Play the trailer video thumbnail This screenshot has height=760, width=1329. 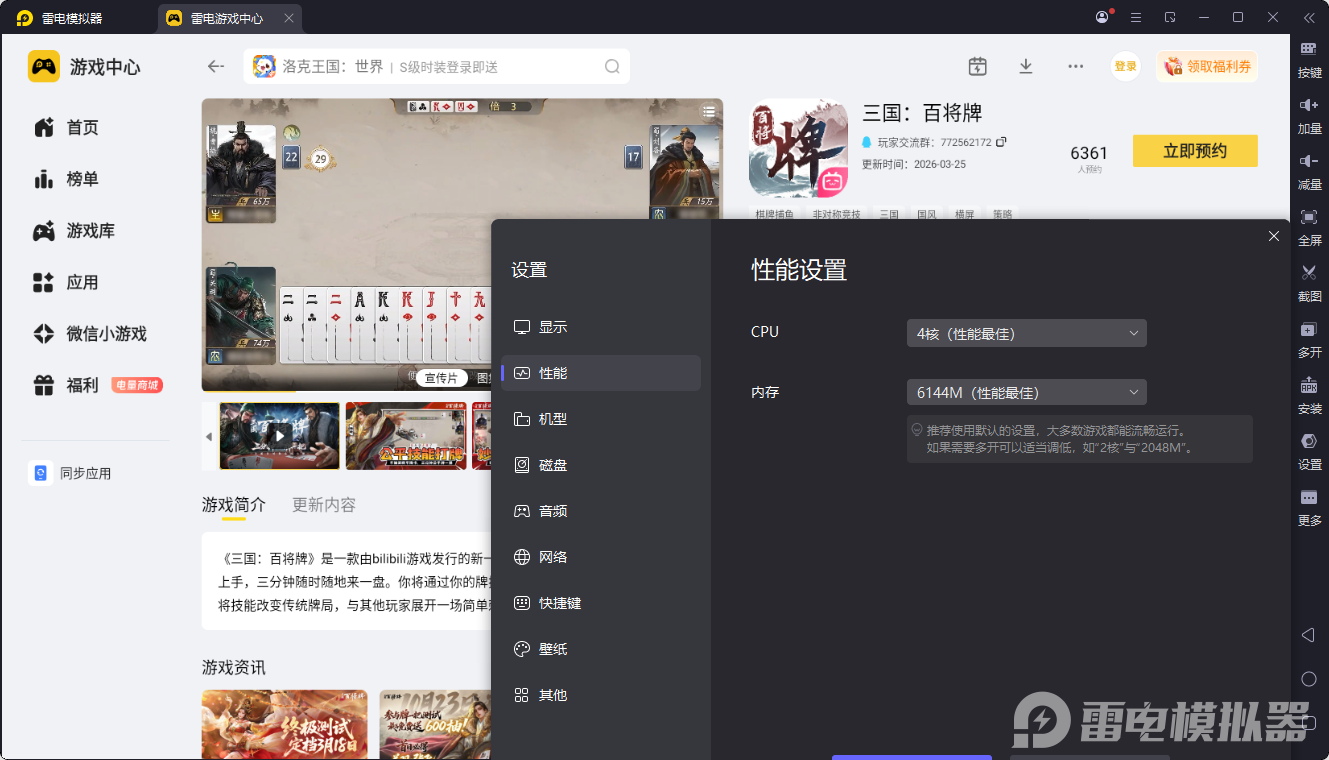(x=279, y=436)
